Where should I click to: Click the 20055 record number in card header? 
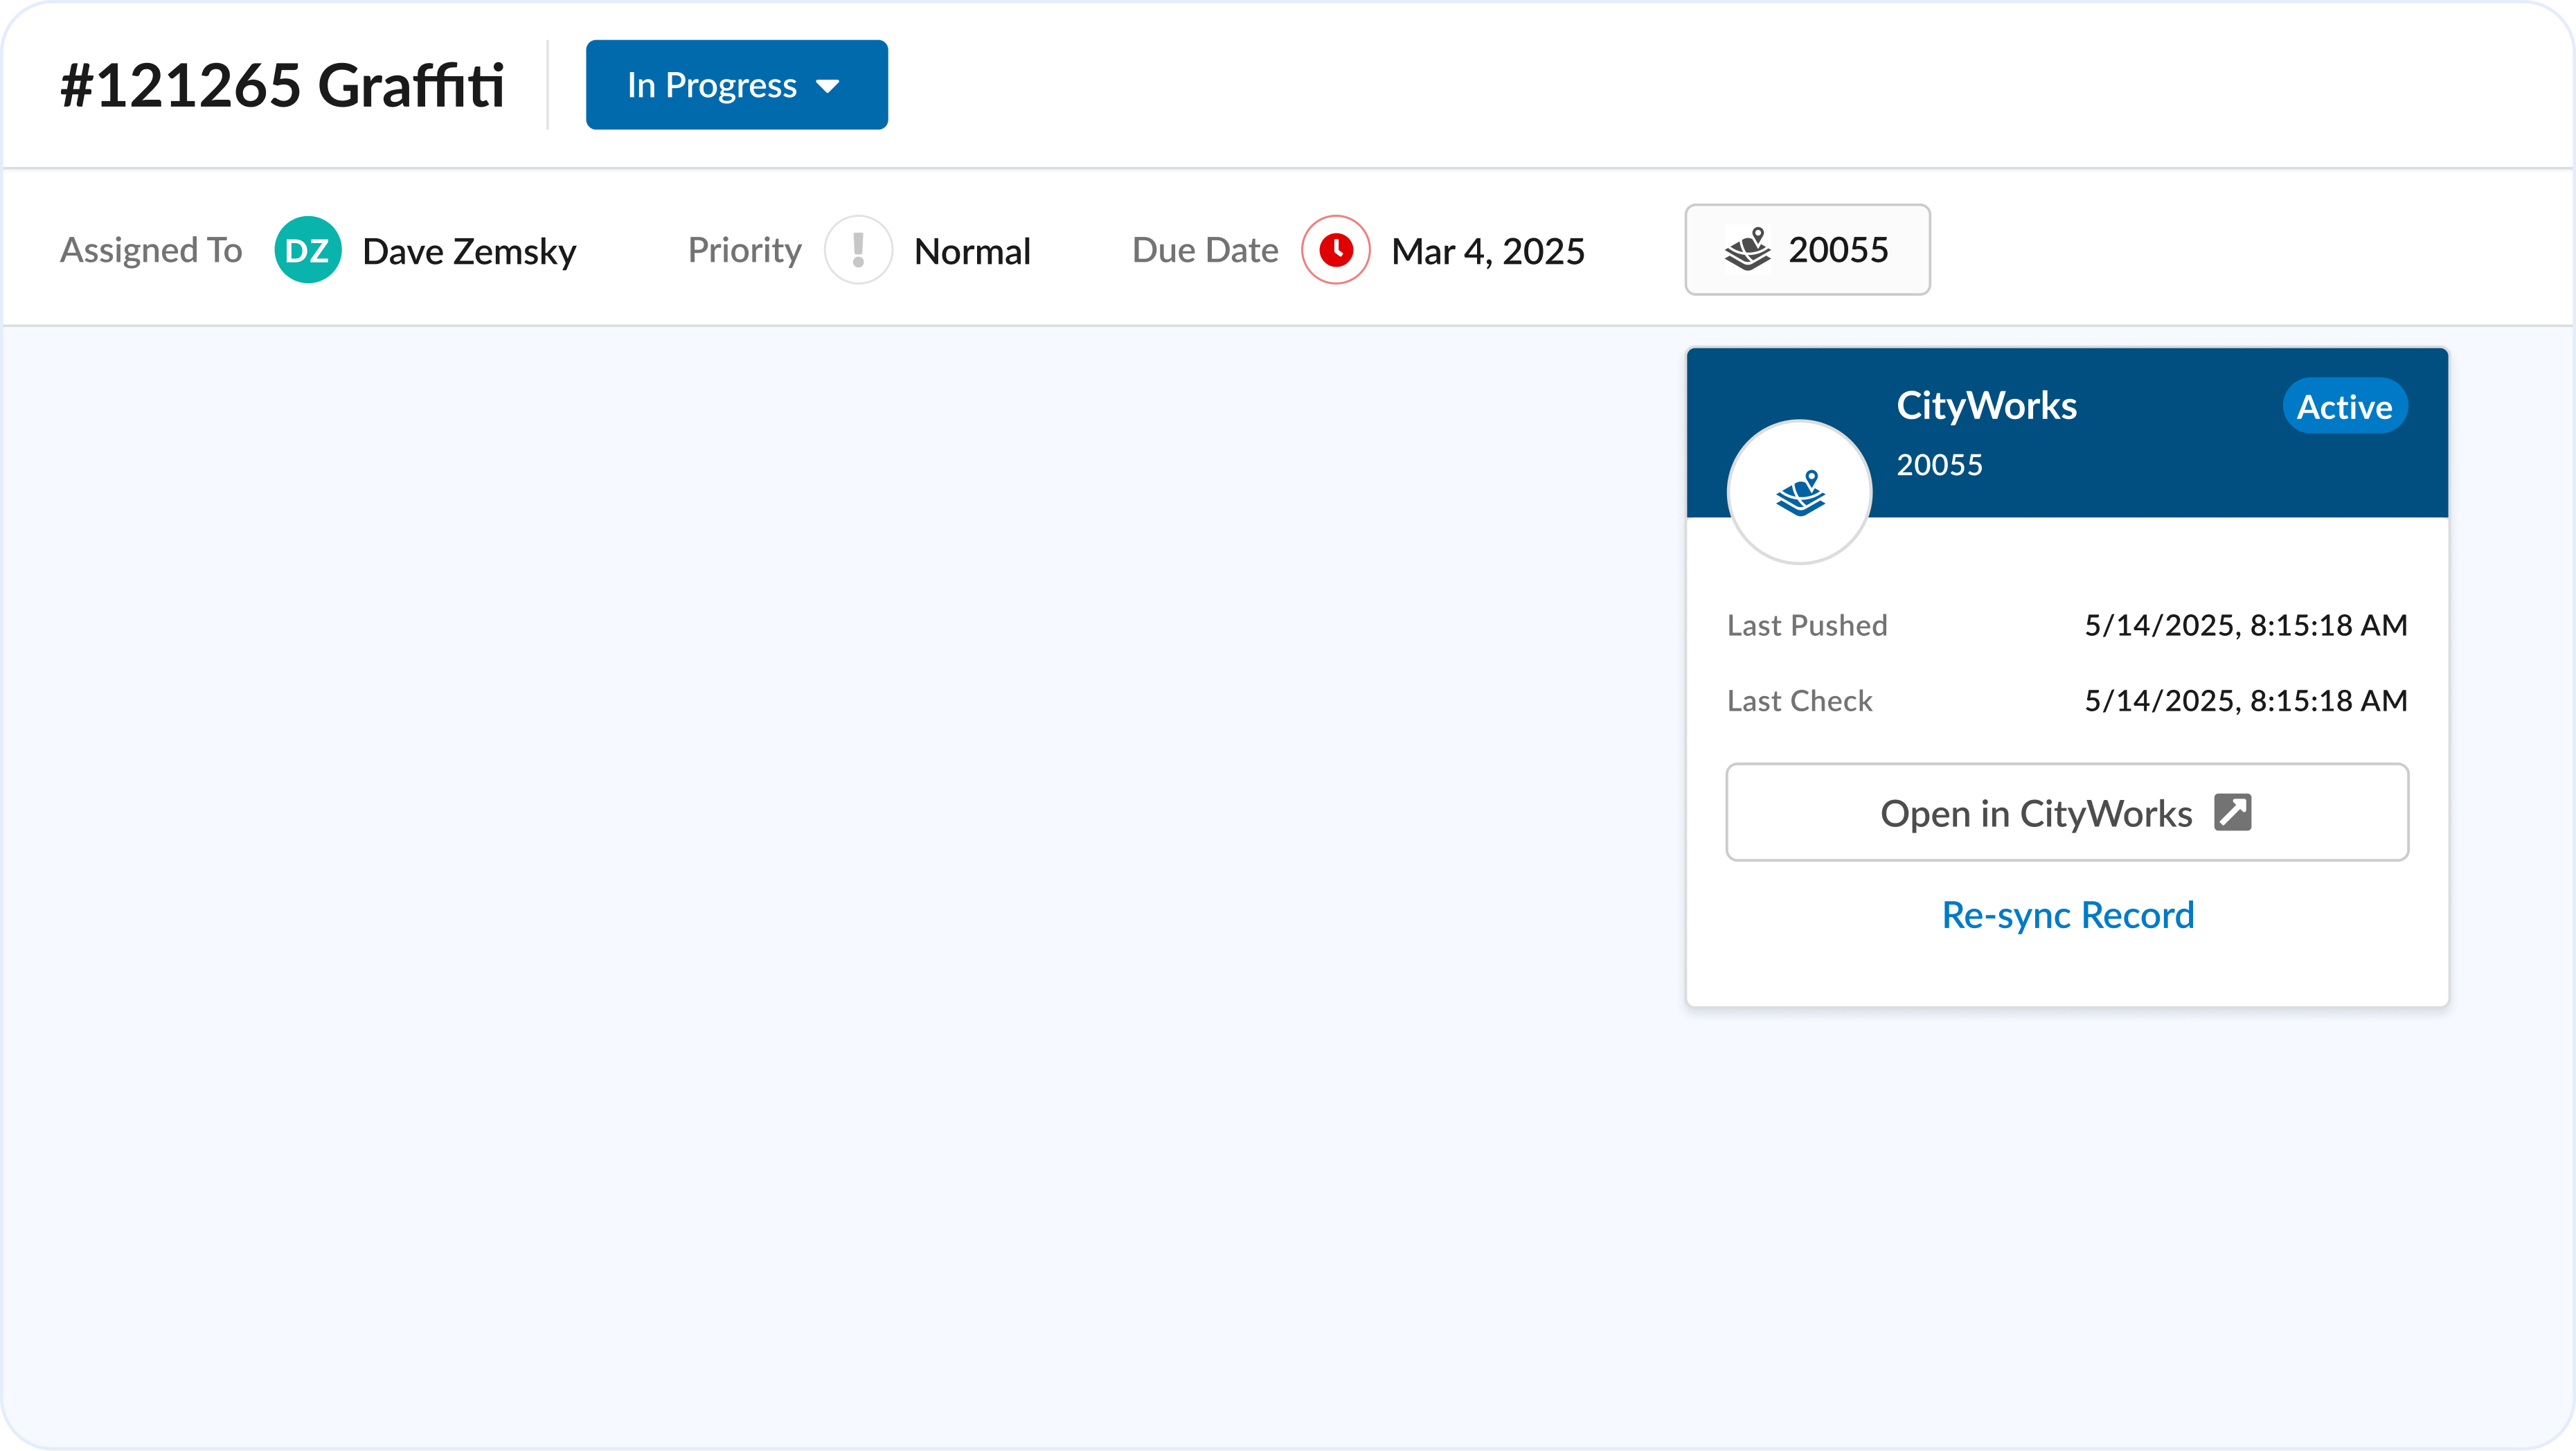click(1939, 465)
